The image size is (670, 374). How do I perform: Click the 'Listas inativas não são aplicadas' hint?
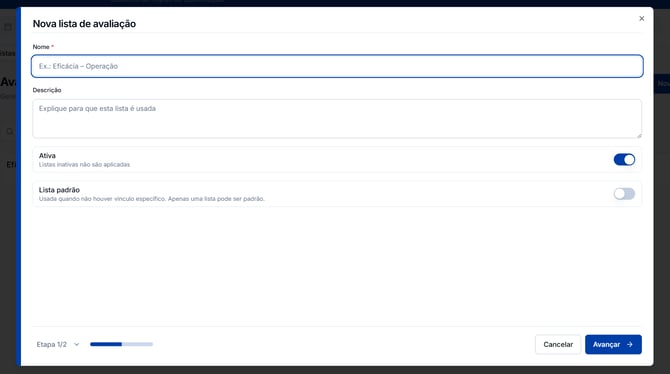pos(84,165)
